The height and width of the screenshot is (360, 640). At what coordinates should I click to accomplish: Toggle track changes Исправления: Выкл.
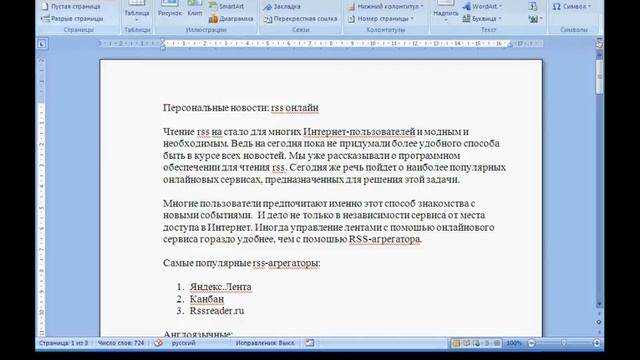click(265, 343)
